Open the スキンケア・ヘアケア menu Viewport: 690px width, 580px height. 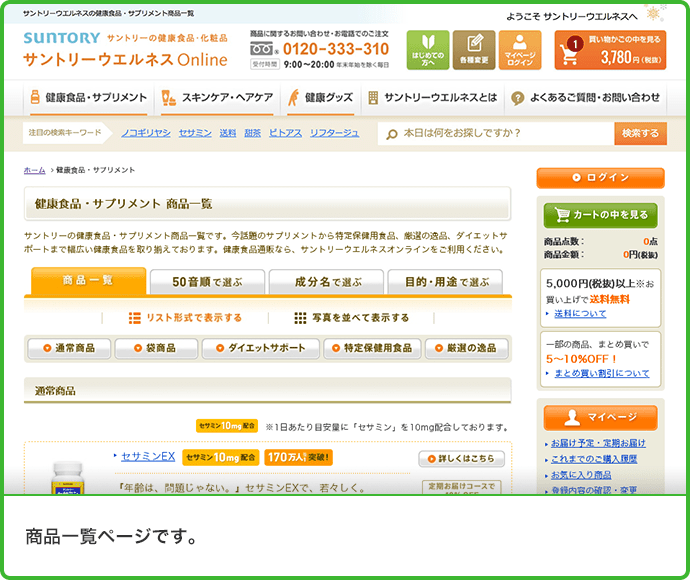pyautogui.click(x=217, y=98)
